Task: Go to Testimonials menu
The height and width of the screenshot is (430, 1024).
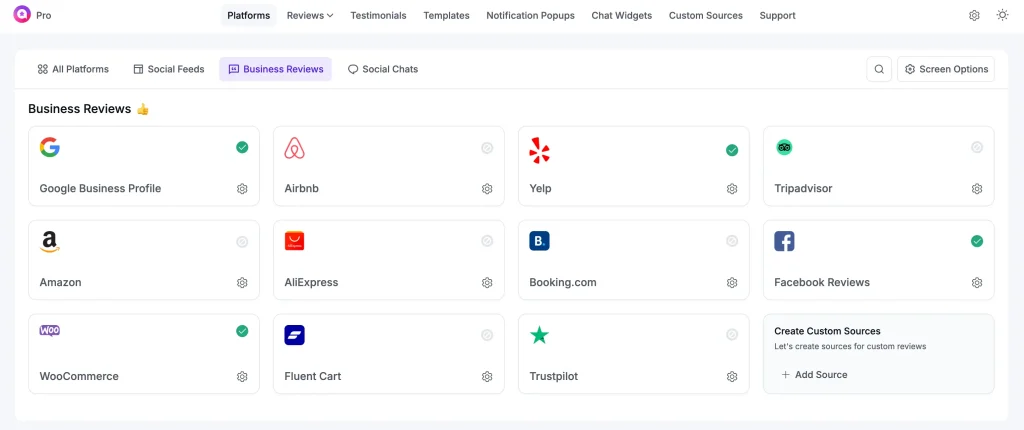Action: point(378,16)
